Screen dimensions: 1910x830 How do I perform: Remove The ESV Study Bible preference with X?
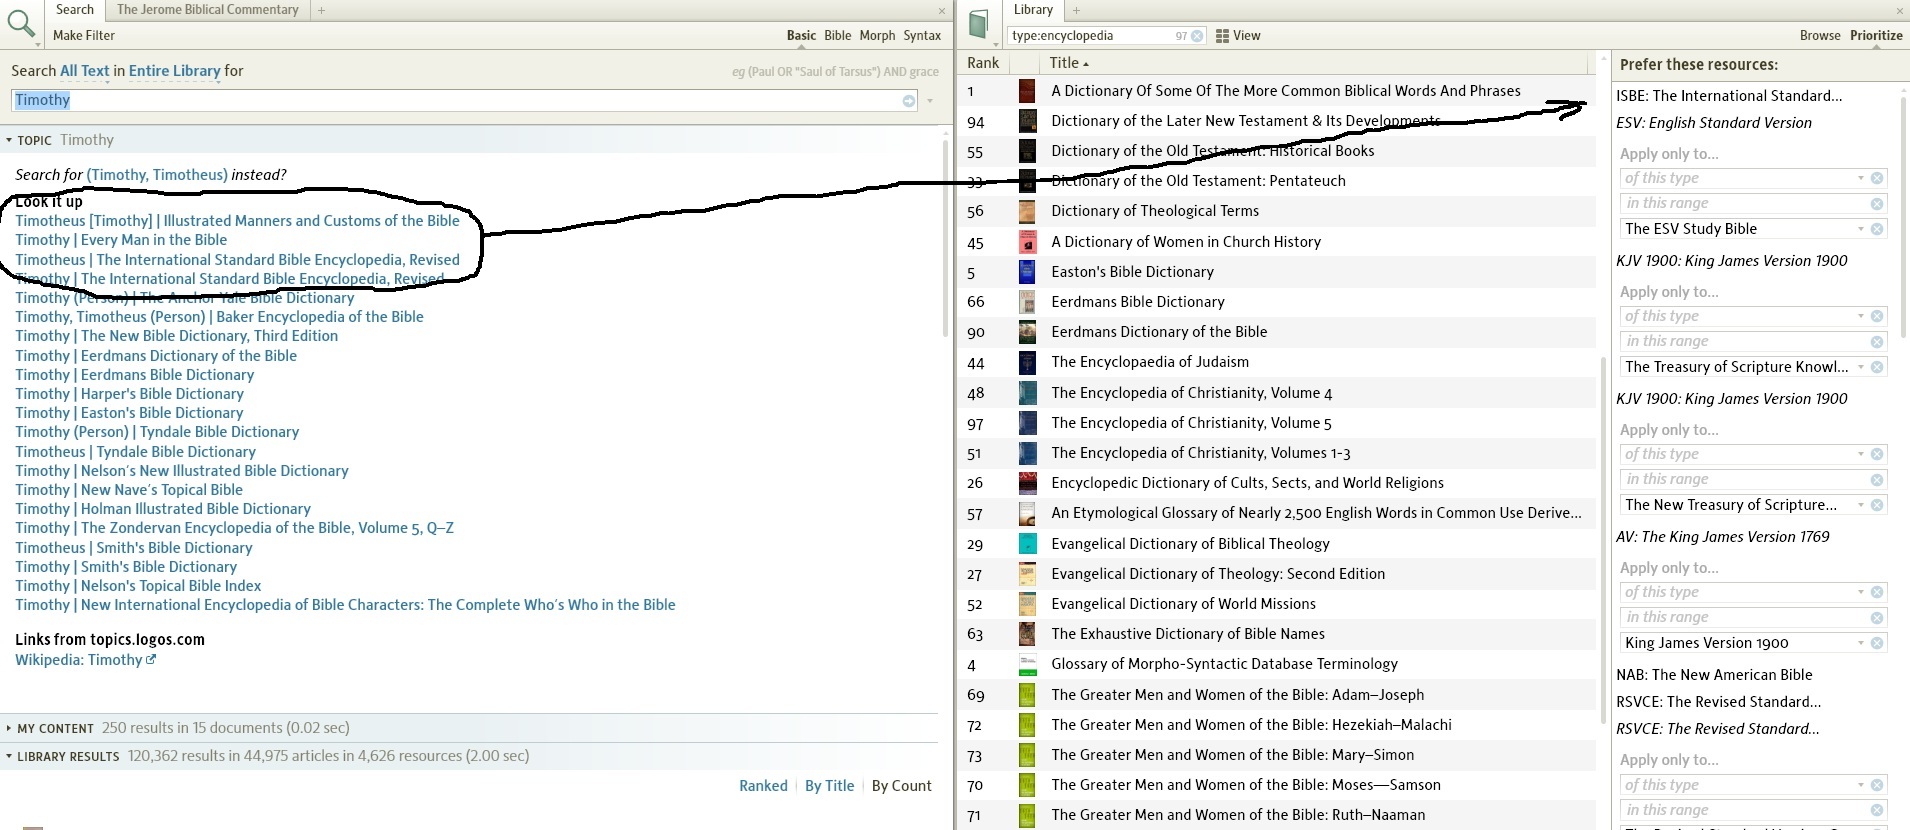coord(1877,229)
